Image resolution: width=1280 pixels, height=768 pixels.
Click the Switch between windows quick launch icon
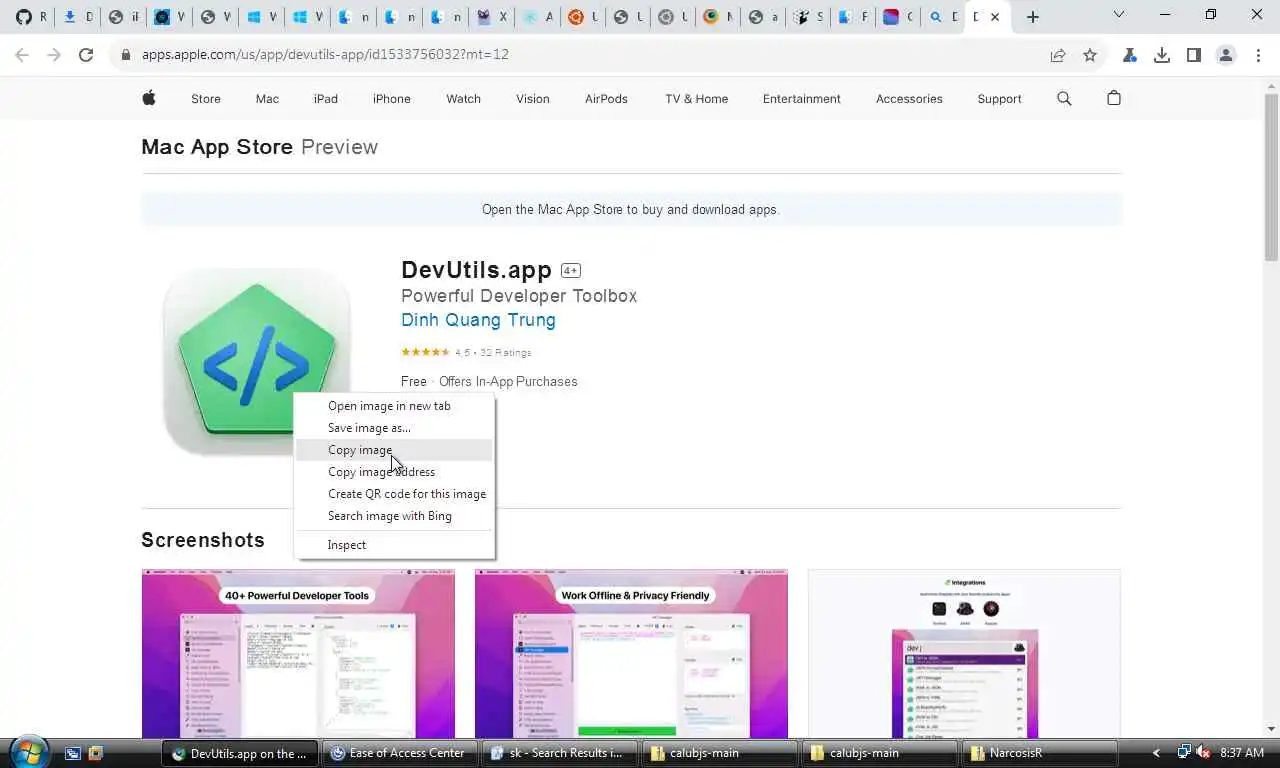pyautogui.click(x=95, y=753)
